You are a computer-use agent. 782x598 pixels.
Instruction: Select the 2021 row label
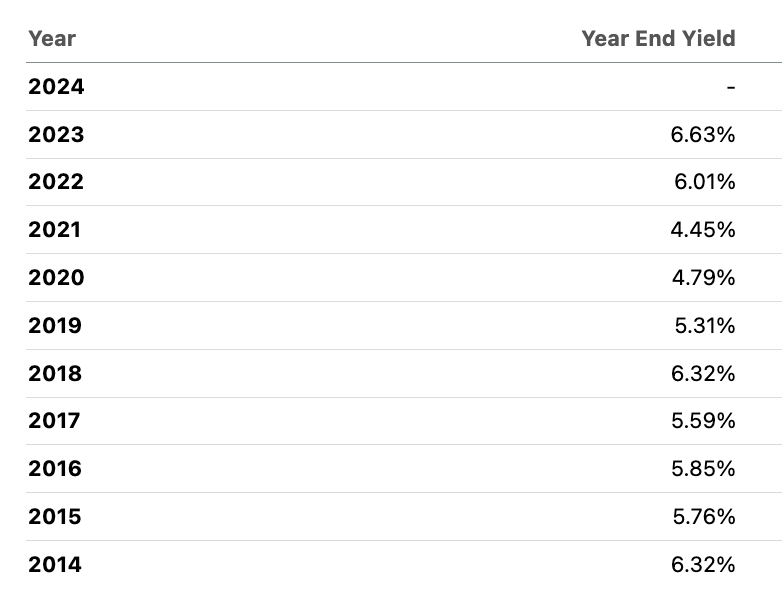(x=54, y=230)
